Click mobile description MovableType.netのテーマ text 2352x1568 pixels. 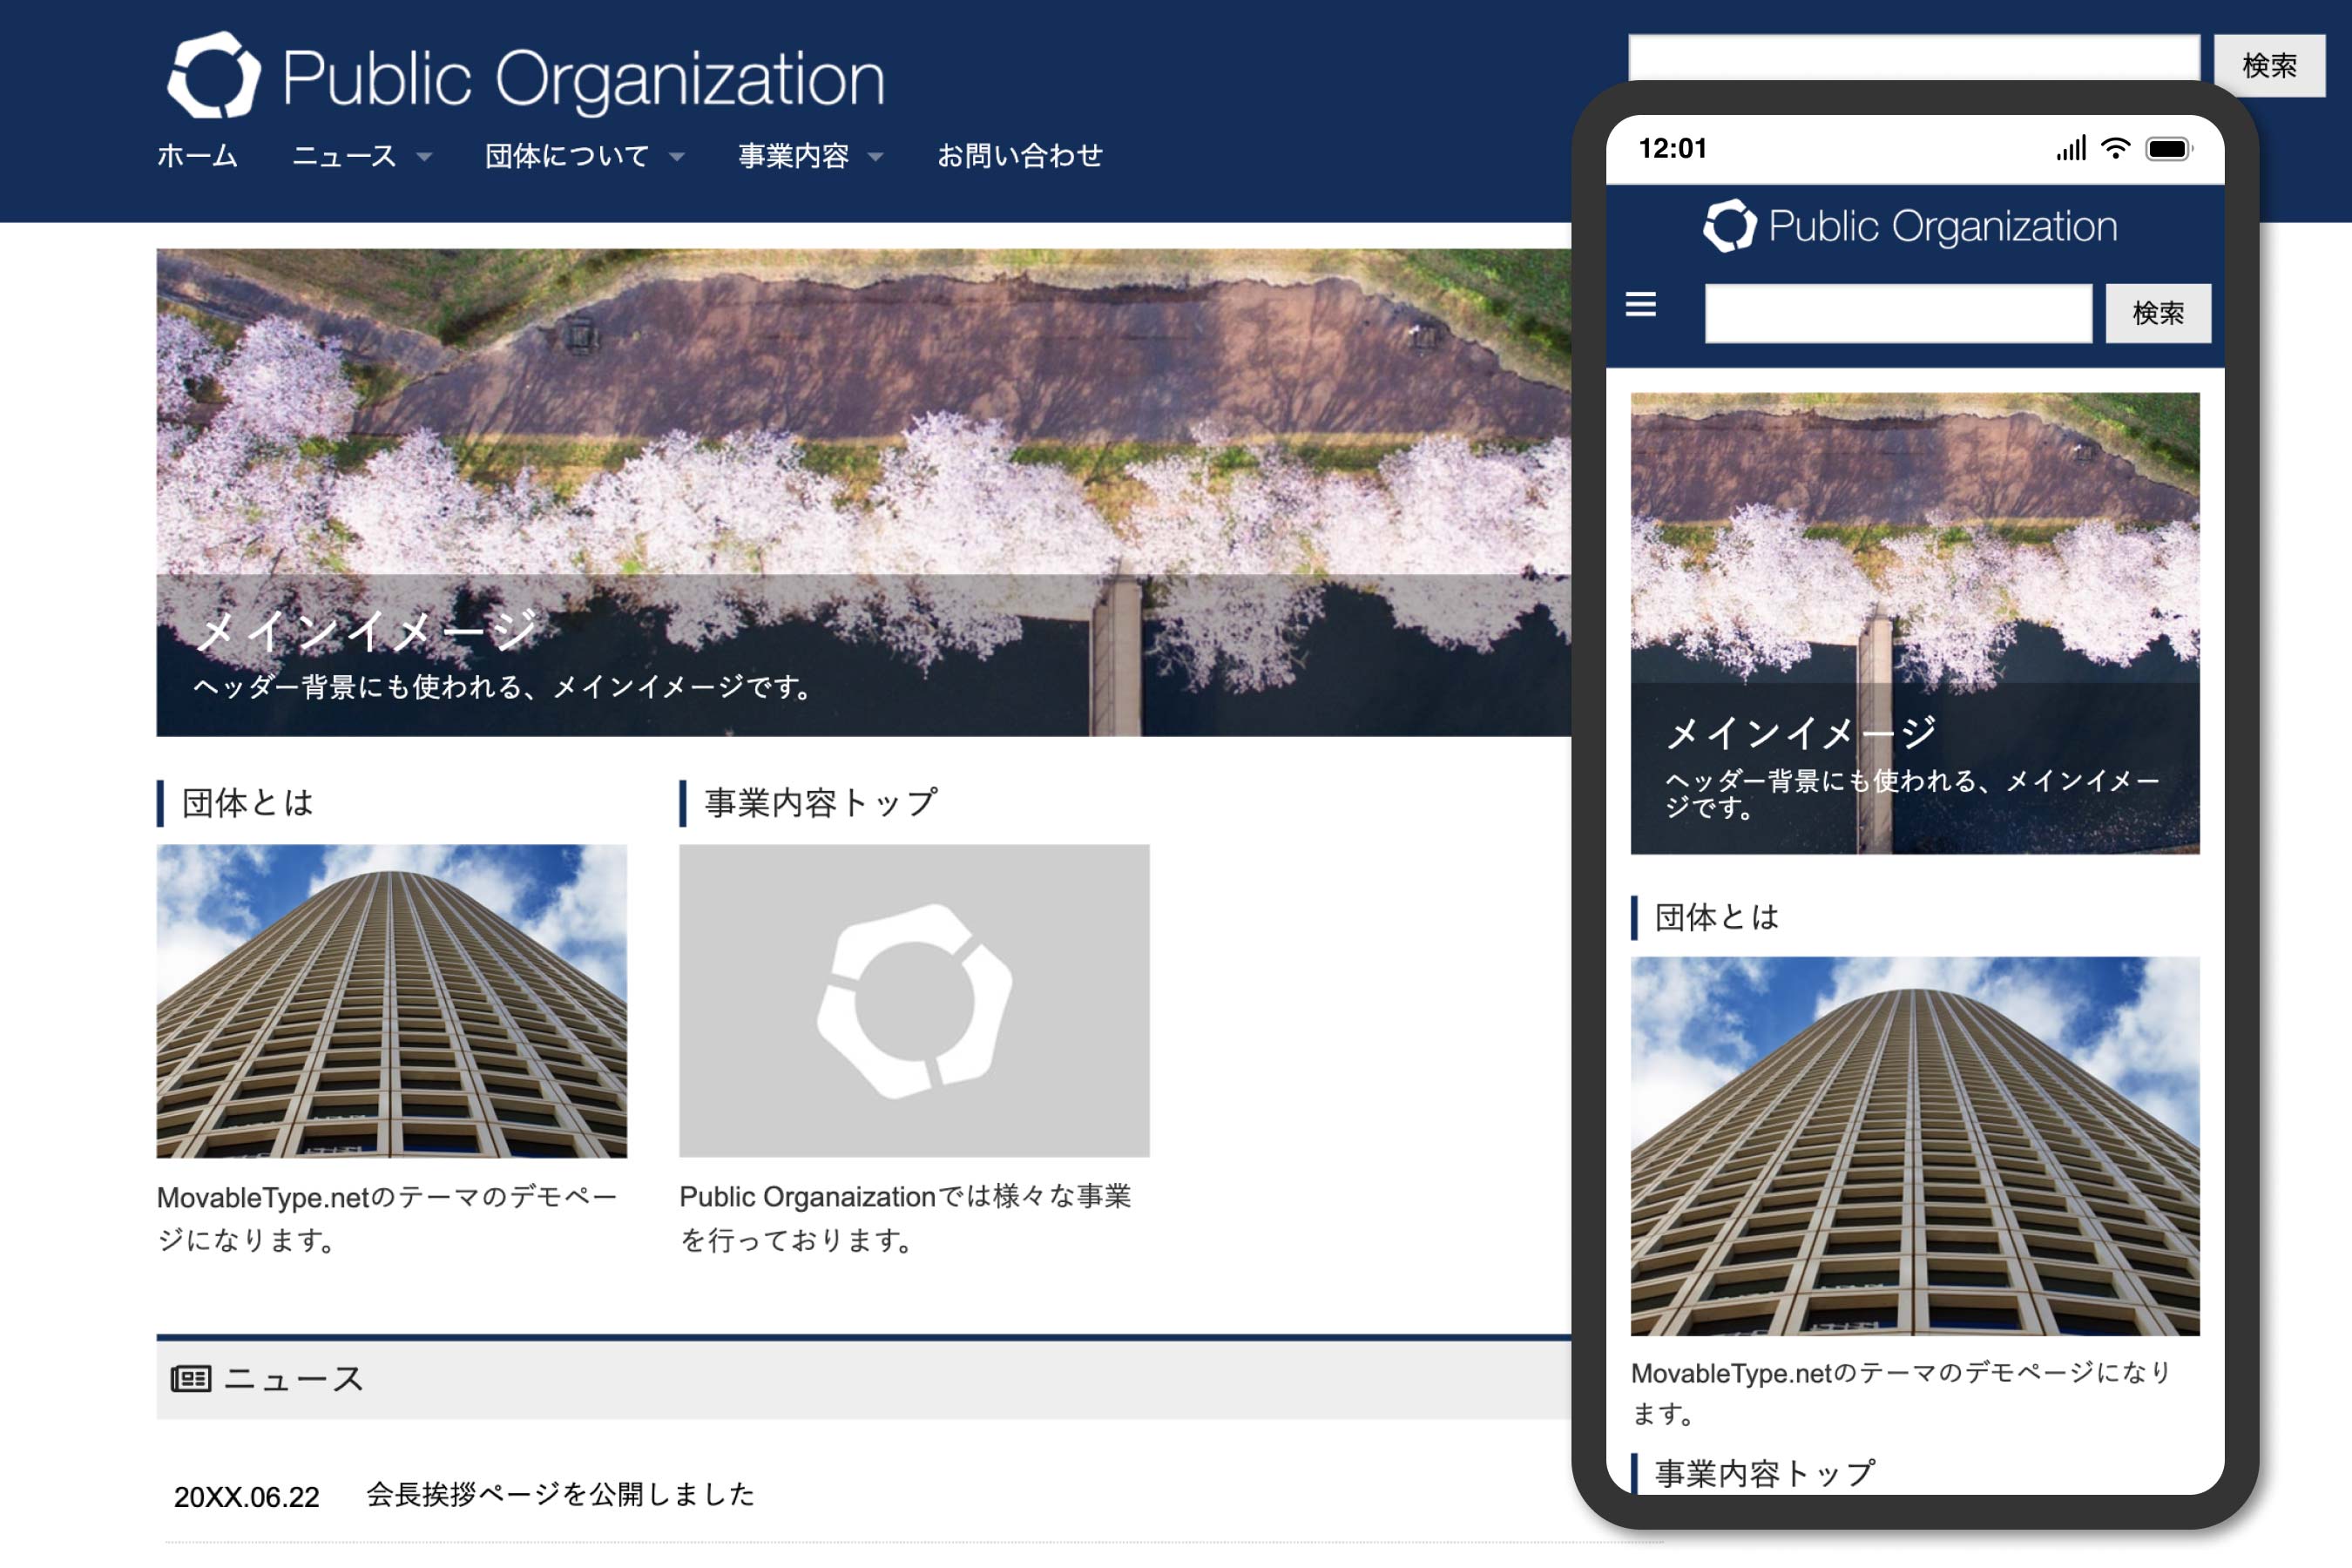click(x=1901, y=1392)
